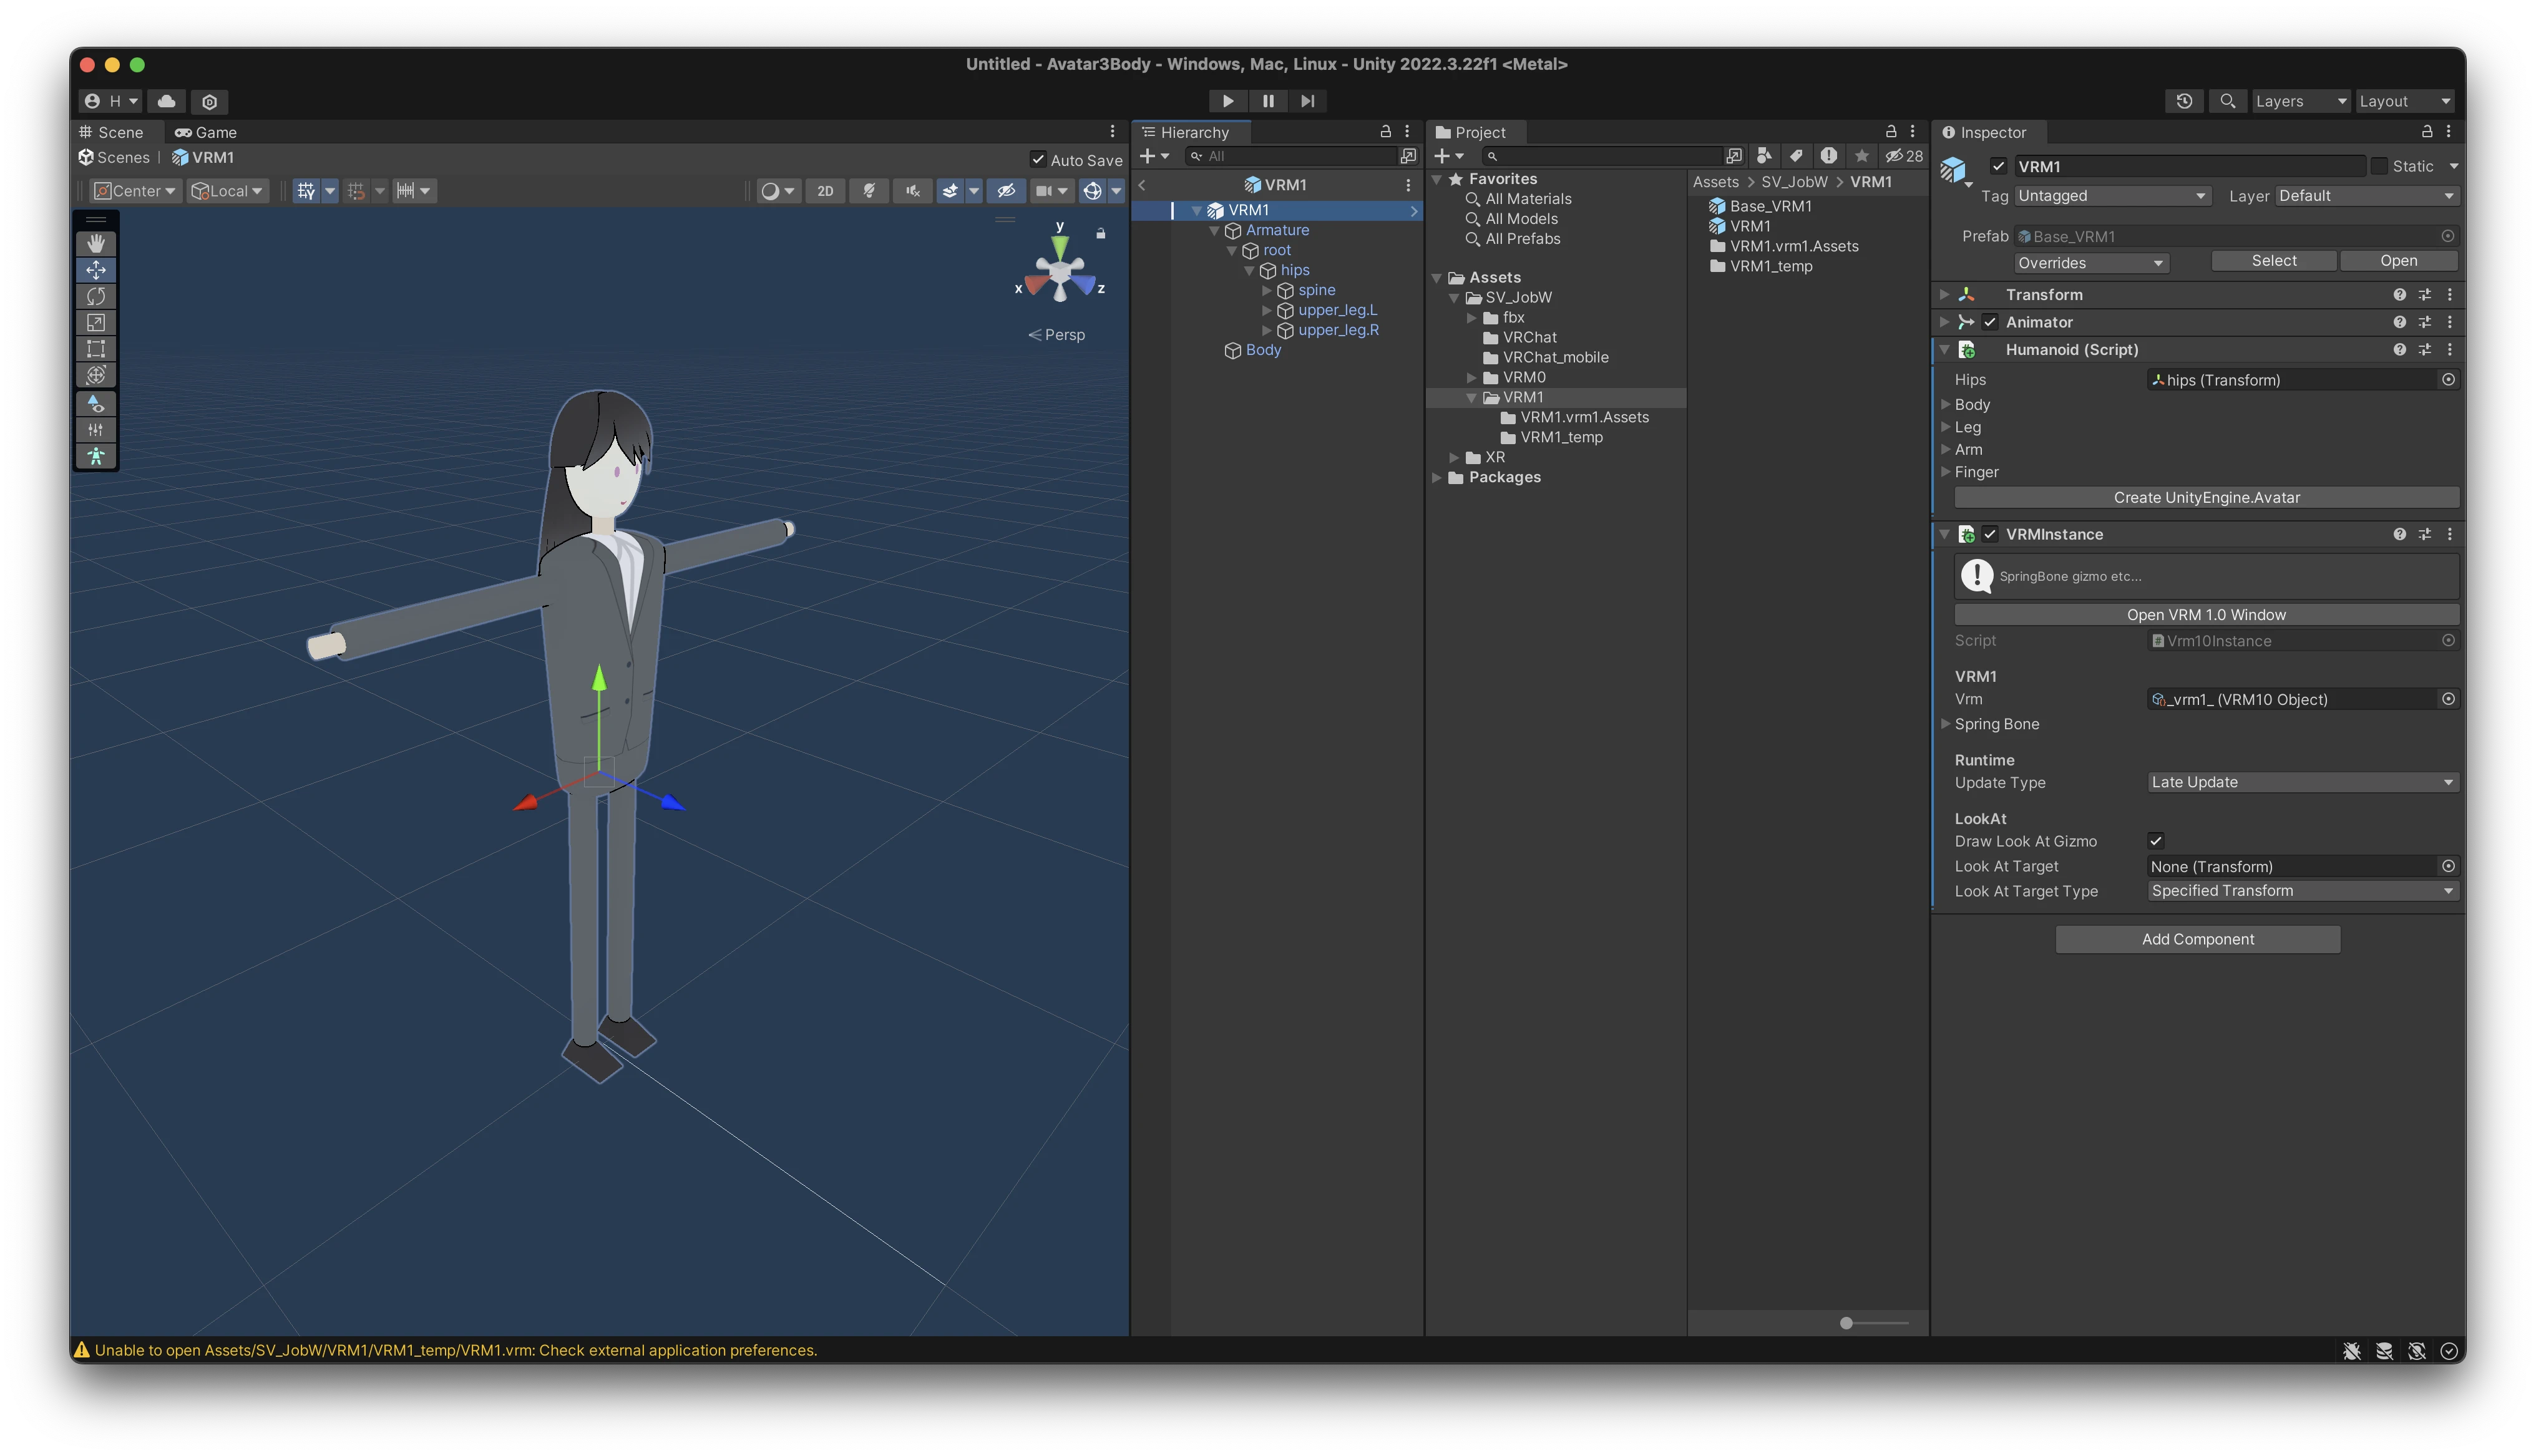
Task: Toggle the VRMInstance enabled checkbox
Action: [x=1990, y=534]
